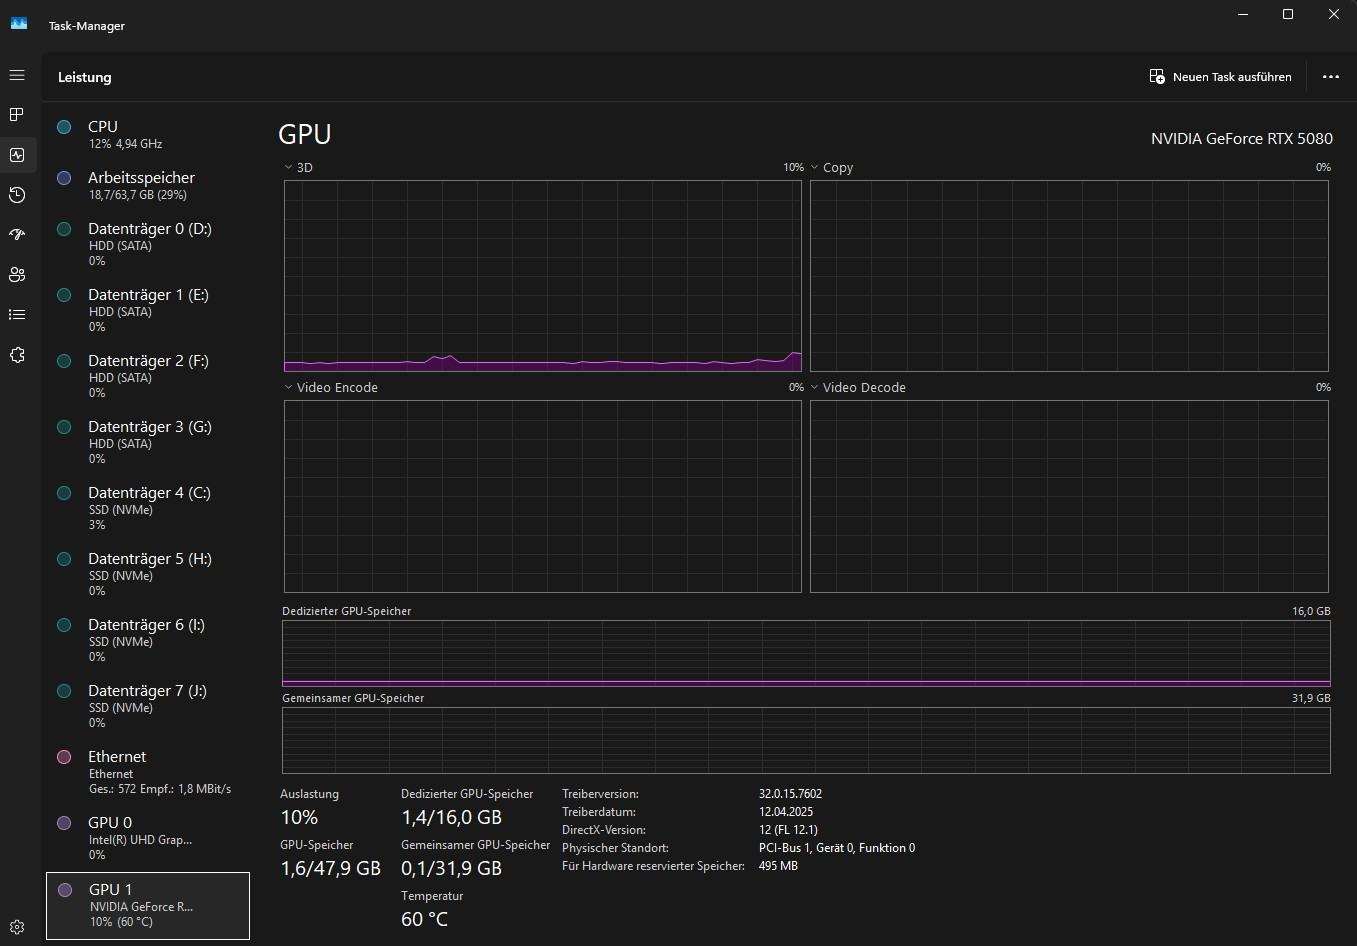Click Neuen Task ausführen button
The height and width of the screenshot is (946, 1357).
click(x=1221, y=77)
